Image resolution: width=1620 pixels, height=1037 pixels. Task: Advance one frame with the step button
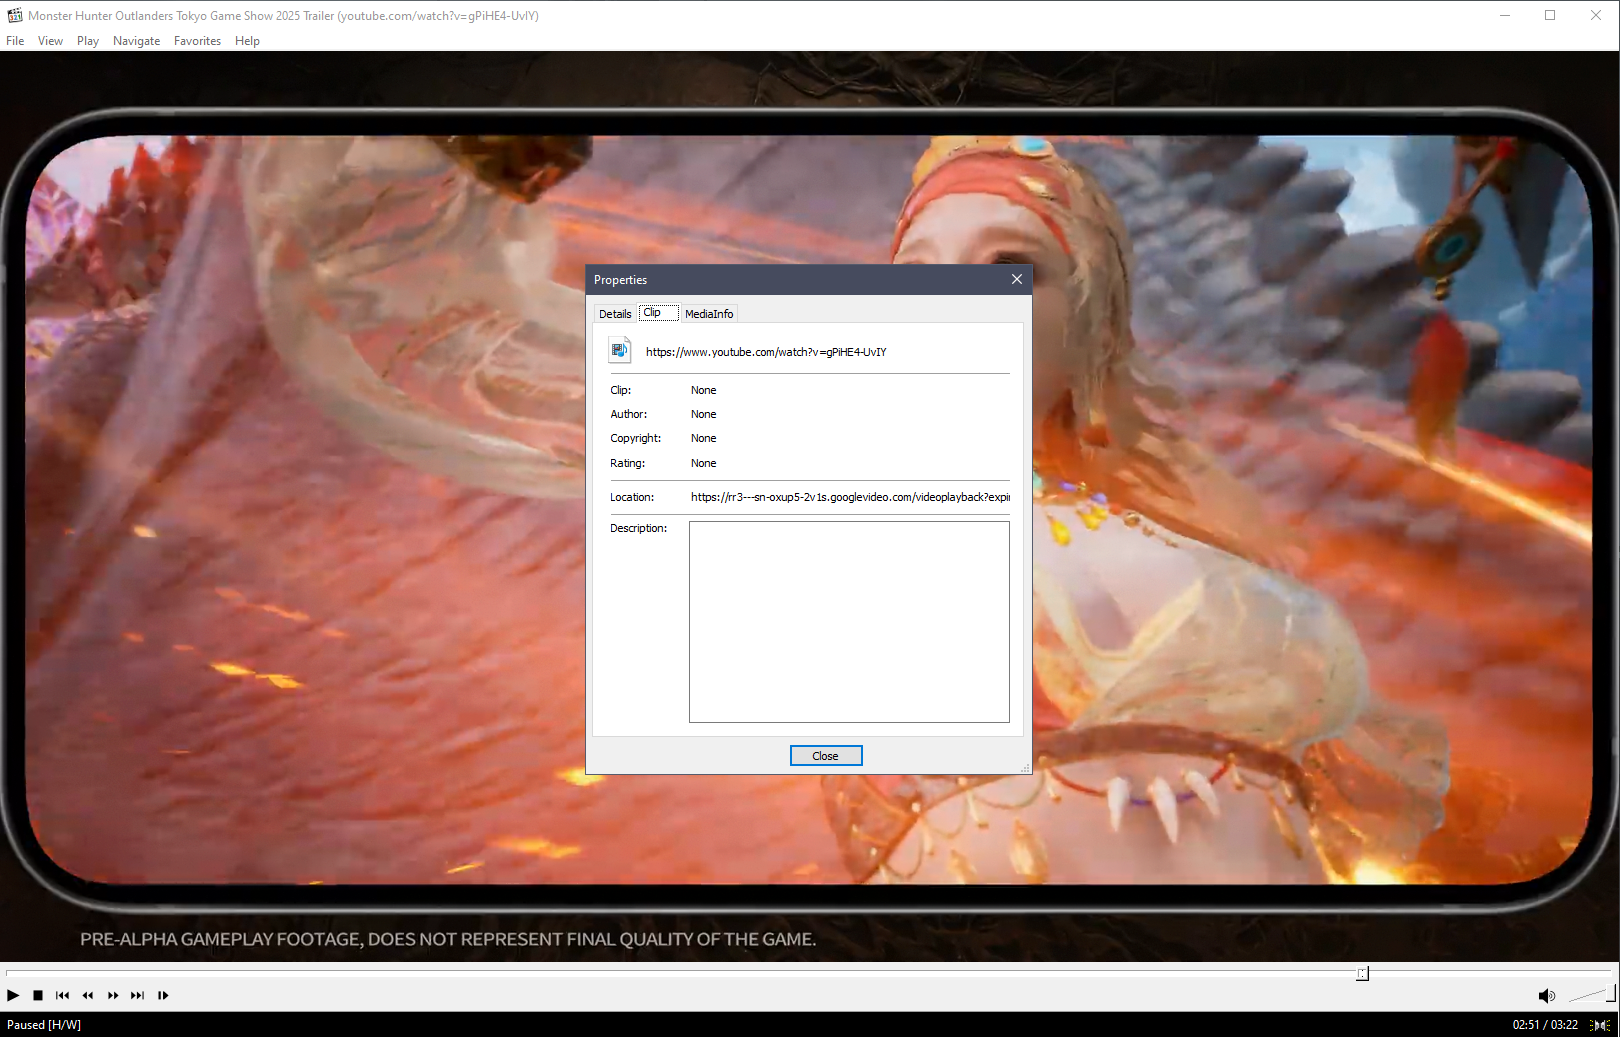[x=163, y=995]
